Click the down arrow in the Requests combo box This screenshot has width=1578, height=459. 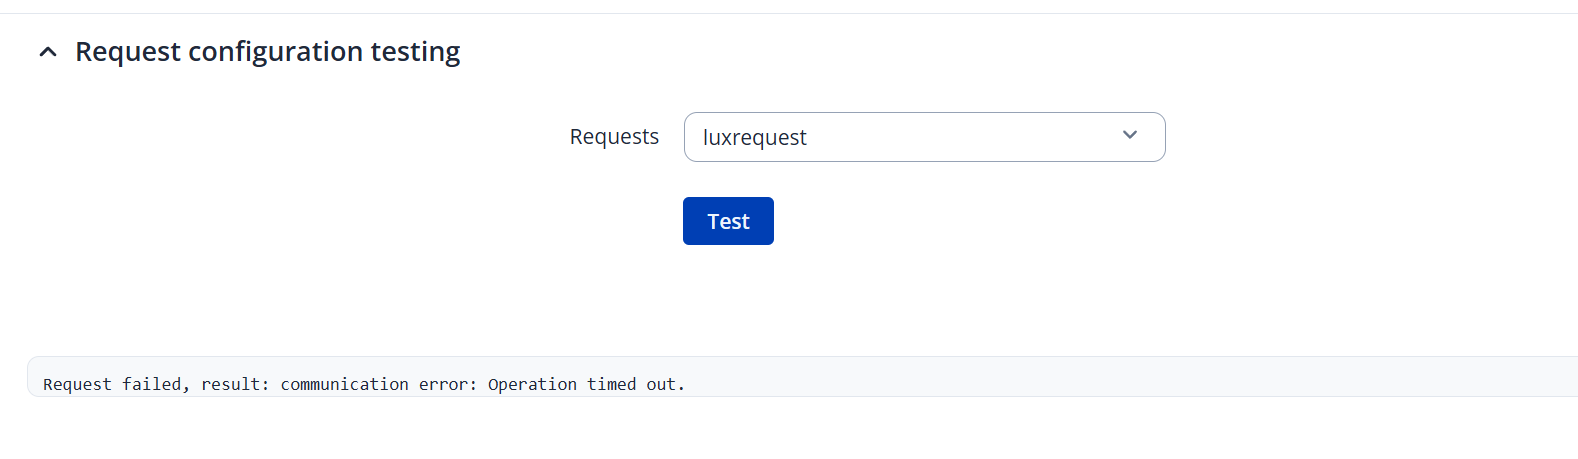1130,135
